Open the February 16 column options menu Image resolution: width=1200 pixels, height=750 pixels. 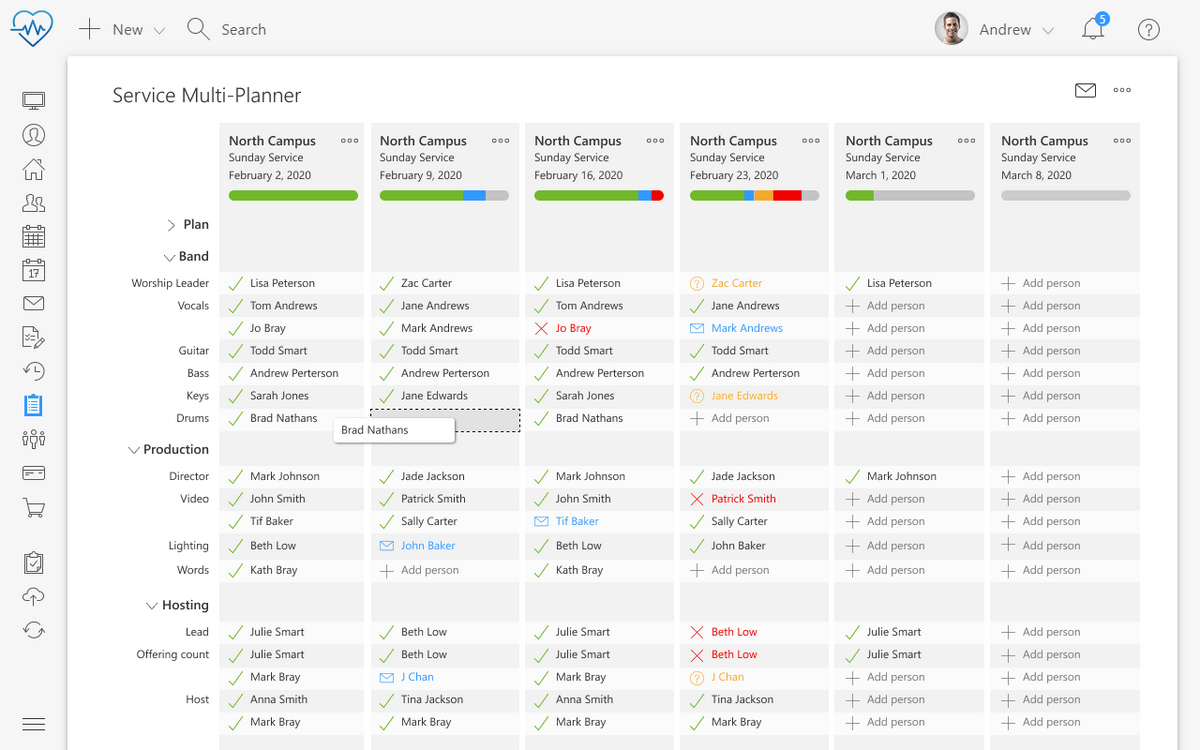pos(655,141)
